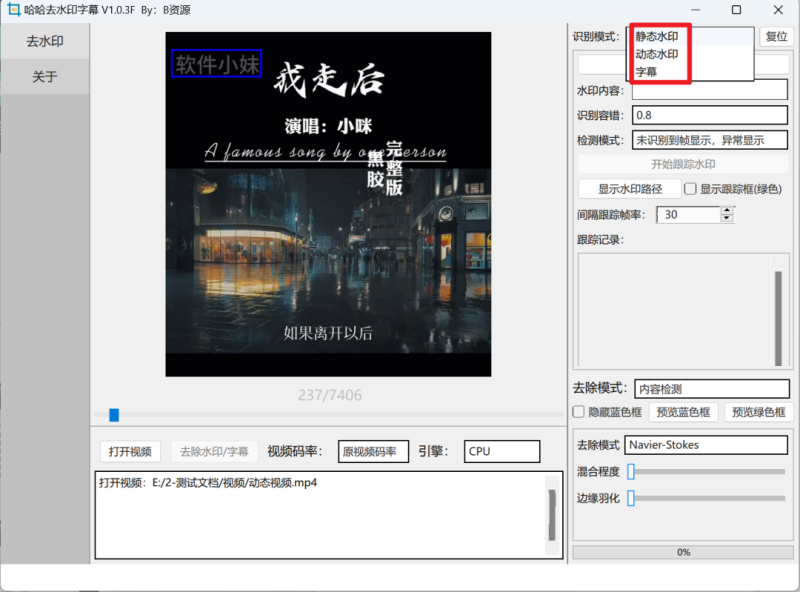Enable the 显示跟踪框(绿色) checkbox
The width and height of the screenshot is (800, 592).
pos(690,189)
